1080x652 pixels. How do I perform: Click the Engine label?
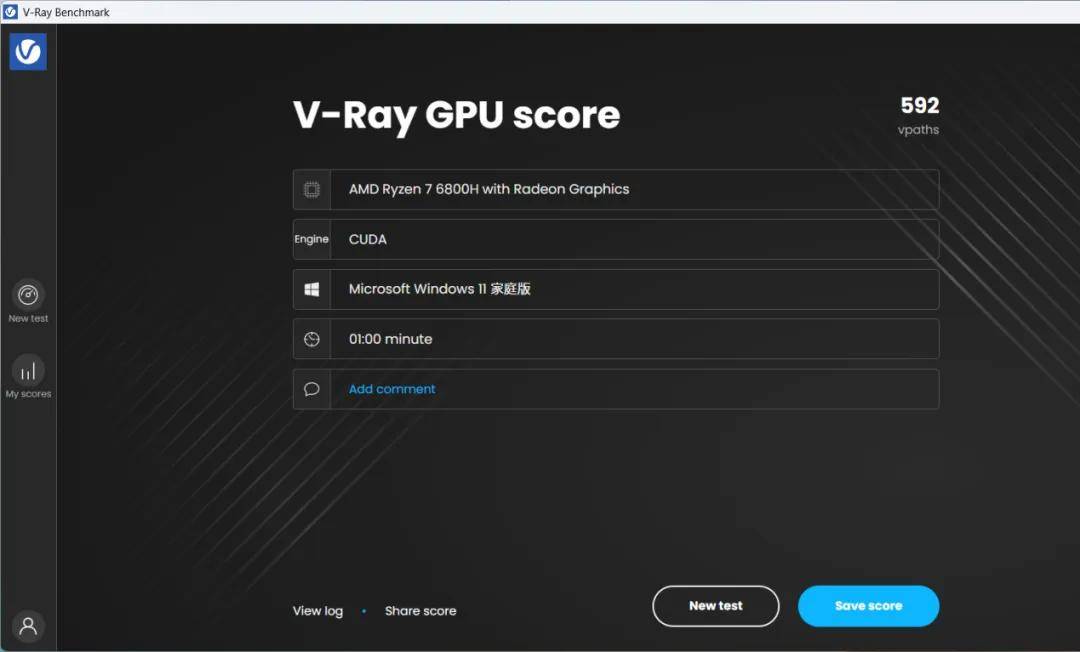tap(311, 239)
